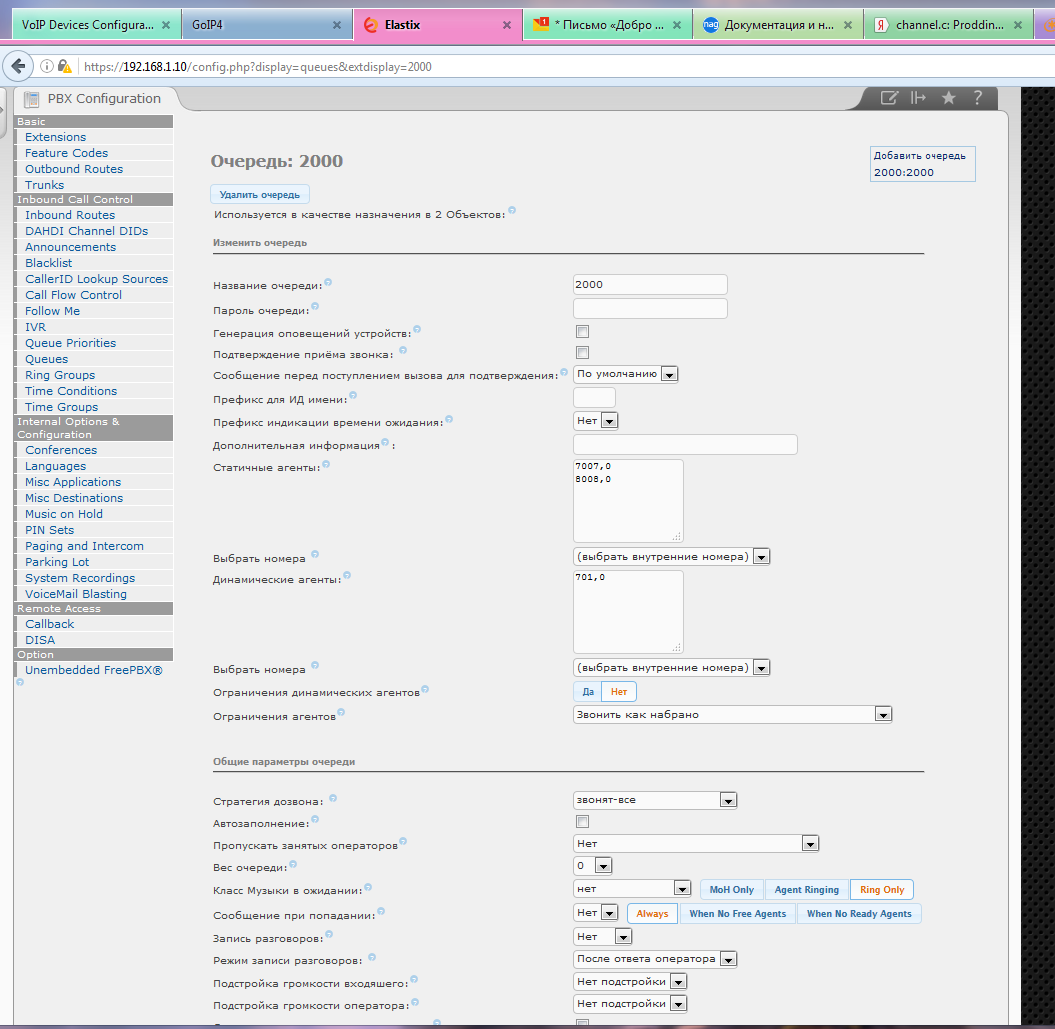Viewport: 1055px width, 1029px height.
Task: Select Да for Ограничения динамических агентов
Action: (588, 691)
